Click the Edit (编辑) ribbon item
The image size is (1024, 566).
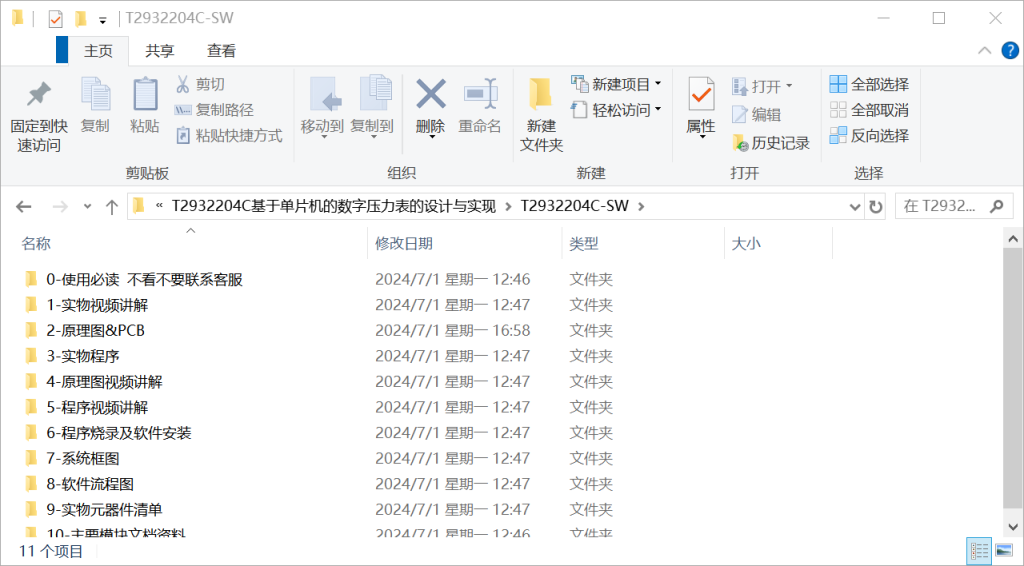point(756,115)
